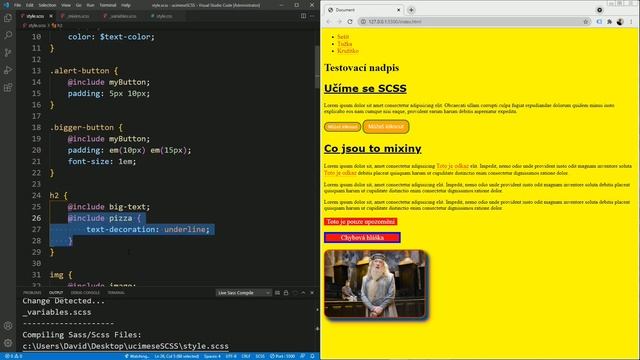Open the notifications bell in status bar
The width and height of the screenshot is (640, 360).
(312, 356)
